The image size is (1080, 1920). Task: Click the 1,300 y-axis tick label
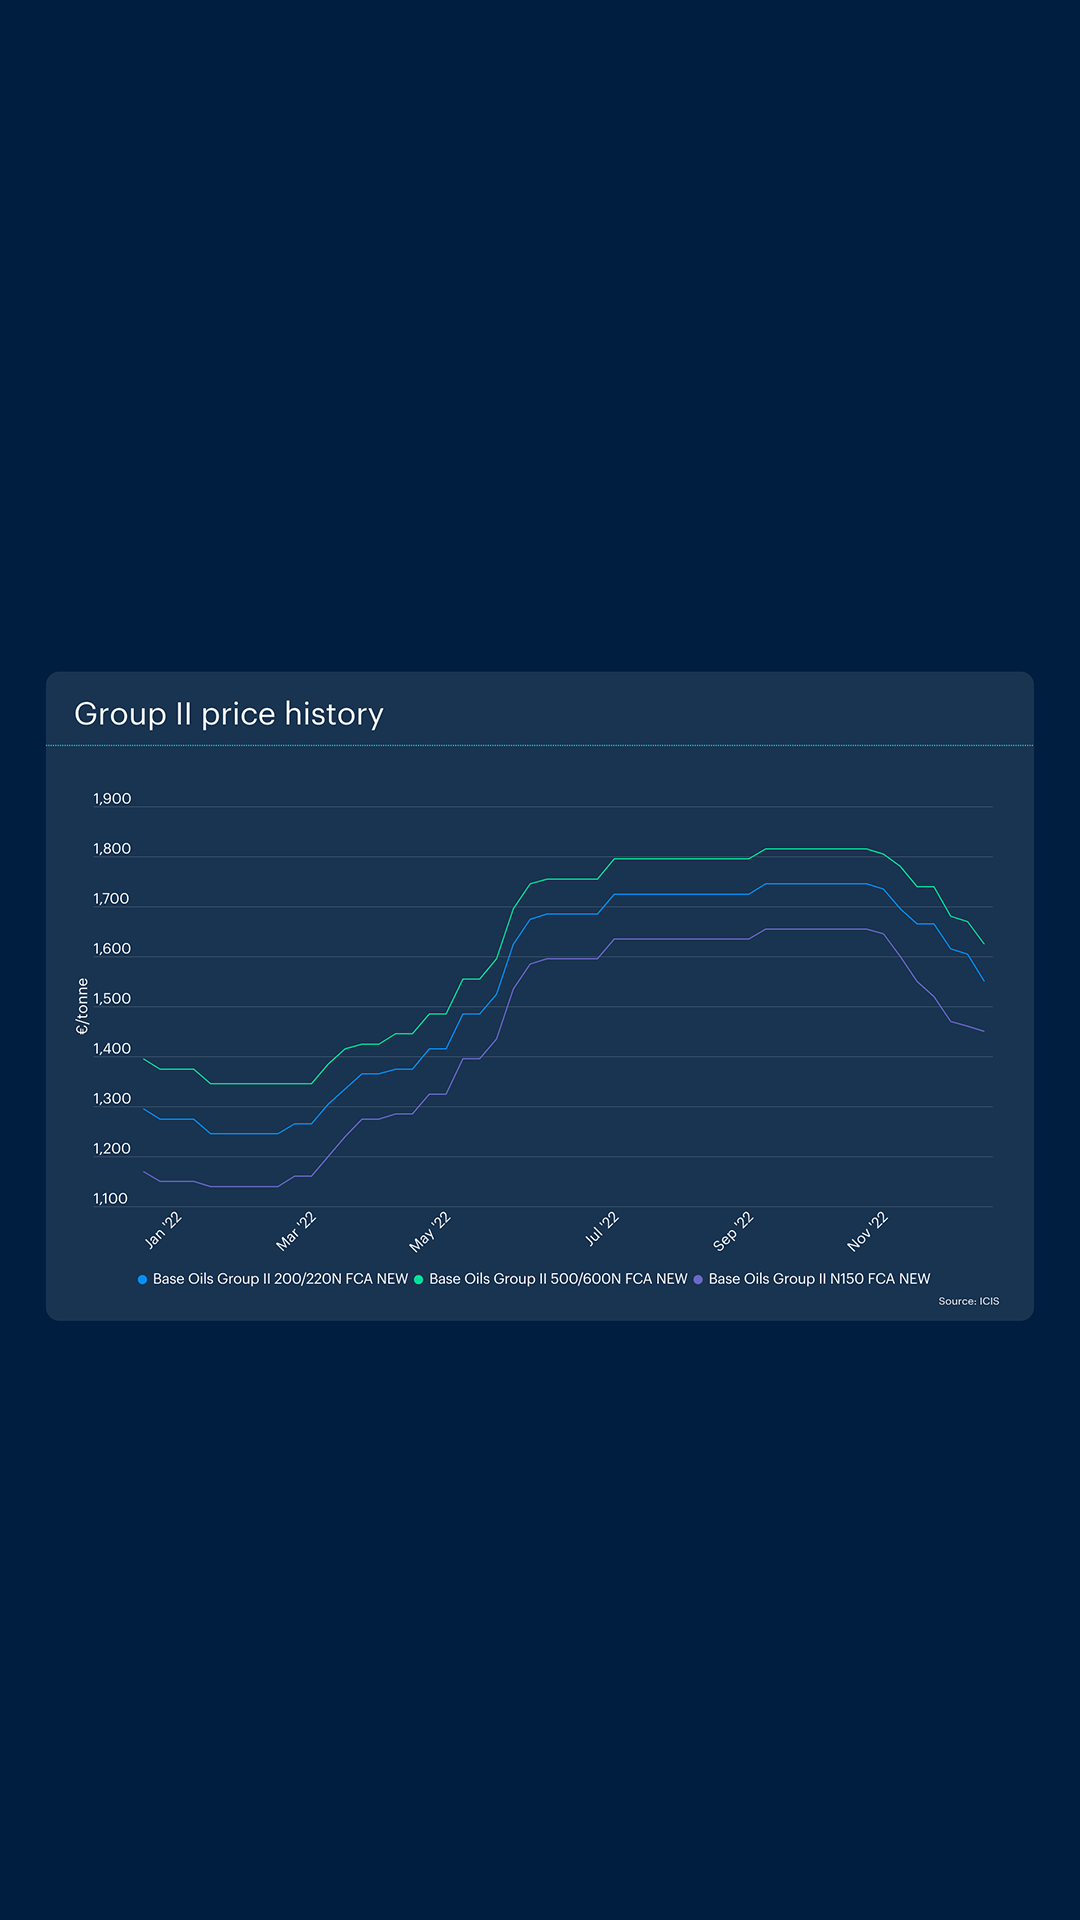tap(112, 1099)
